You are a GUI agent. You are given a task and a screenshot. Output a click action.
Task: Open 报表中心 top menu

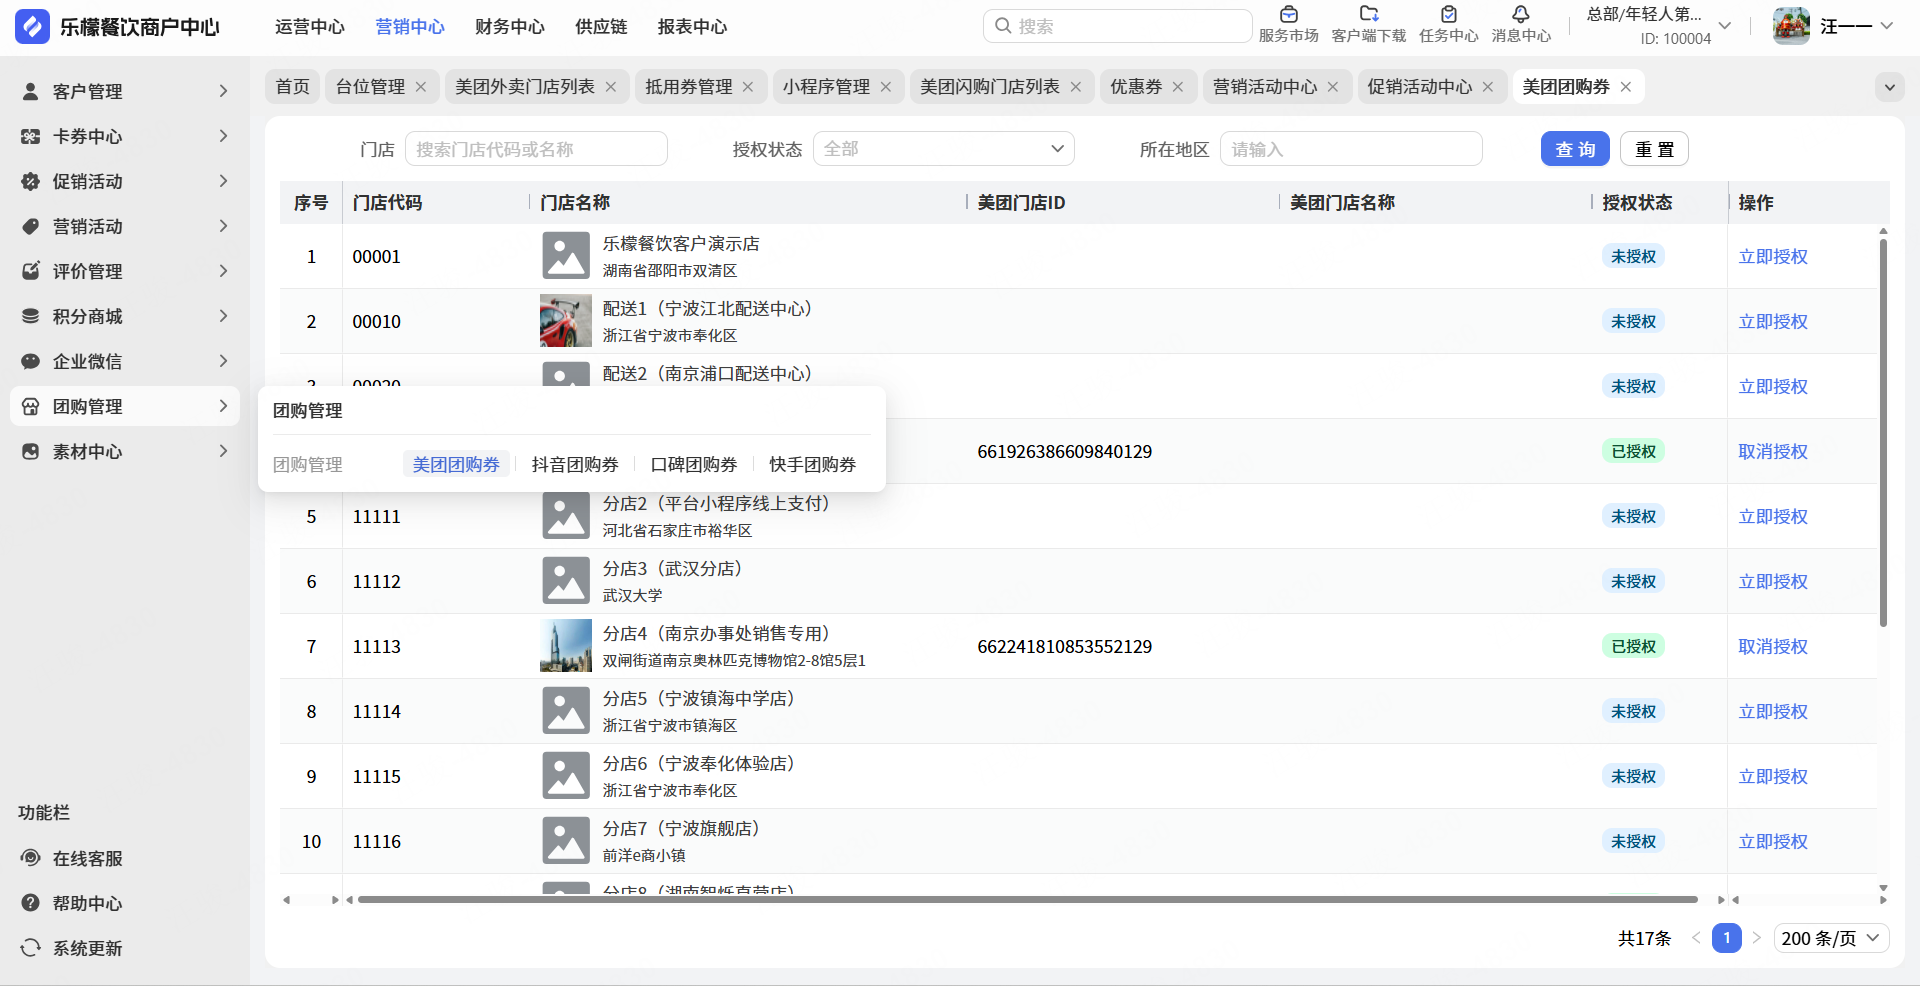pos(692,27)
